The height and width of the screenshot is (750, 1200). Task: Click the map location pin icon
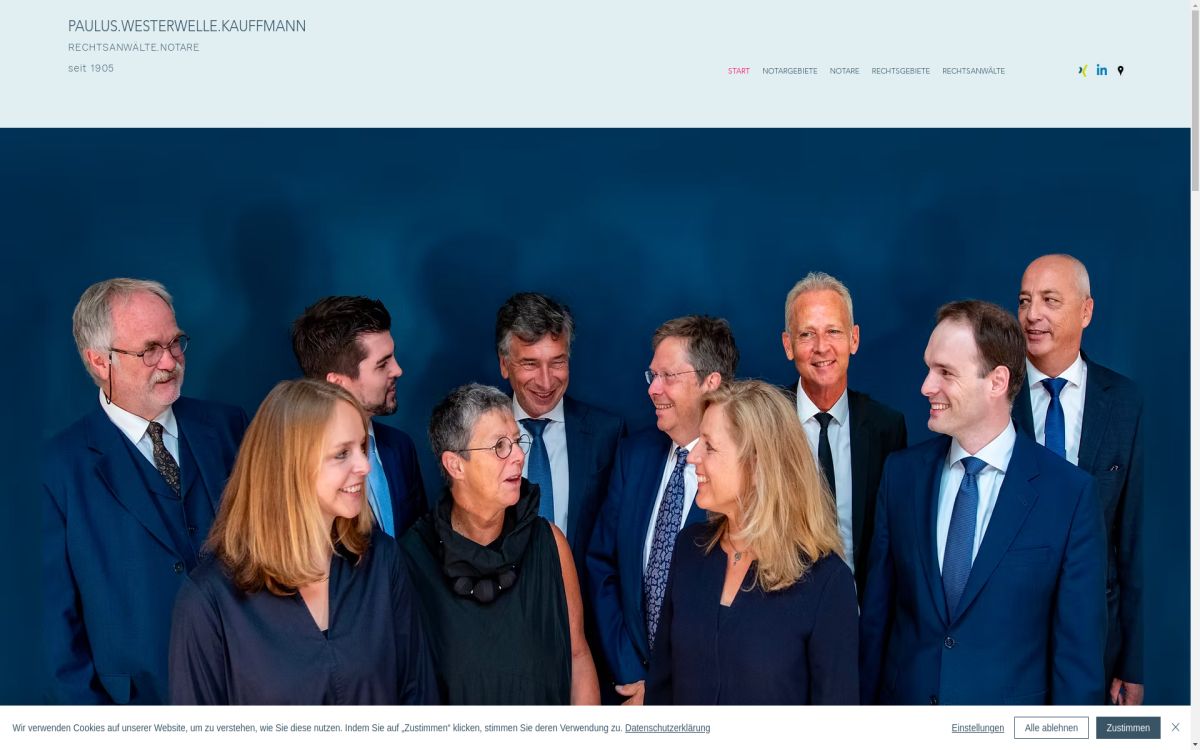click(x=1120, y=71)
